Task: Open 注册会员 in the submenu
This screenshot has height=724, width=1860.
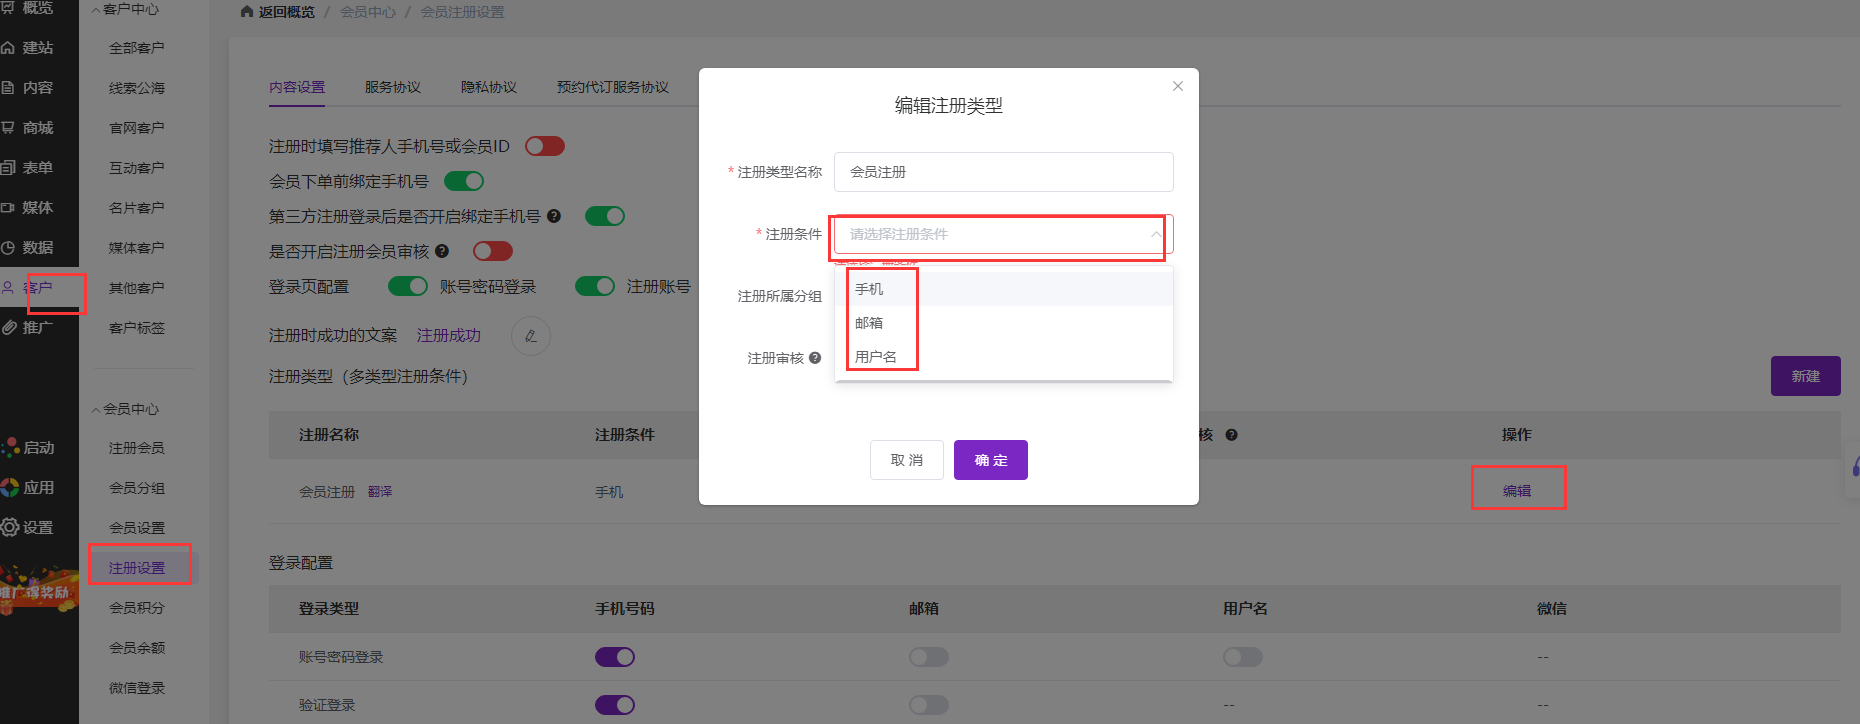Action: tap(137, 448)
